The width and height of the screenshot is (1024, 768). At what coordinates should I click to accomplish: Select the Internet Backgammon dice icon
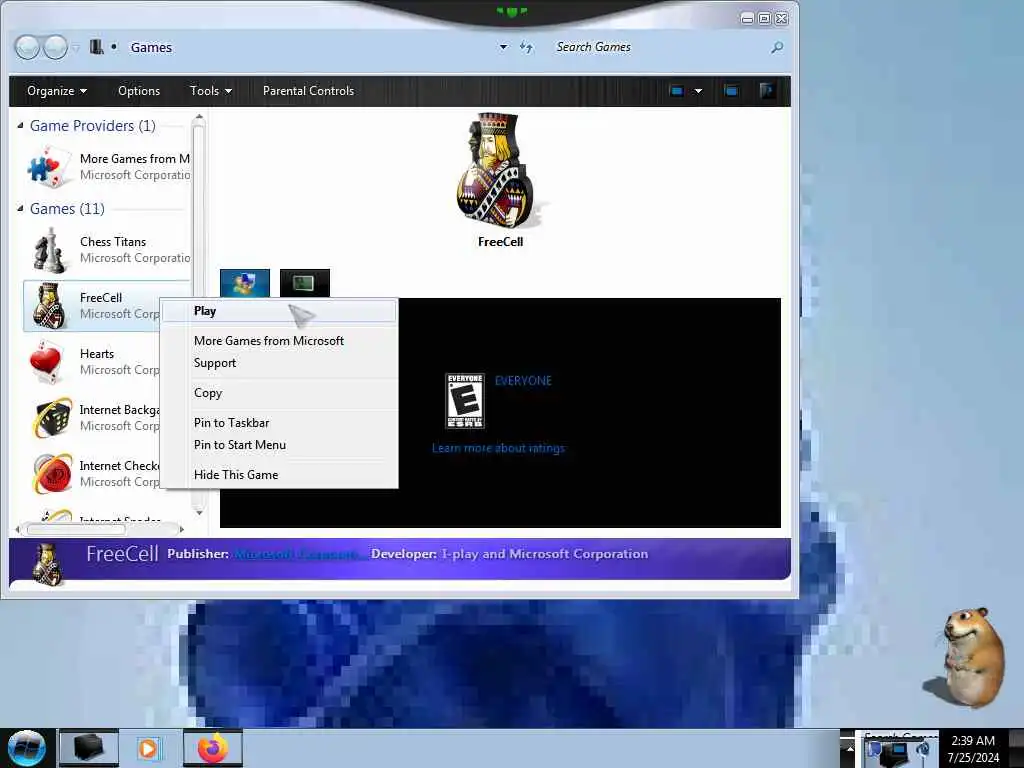coord(52,417)
